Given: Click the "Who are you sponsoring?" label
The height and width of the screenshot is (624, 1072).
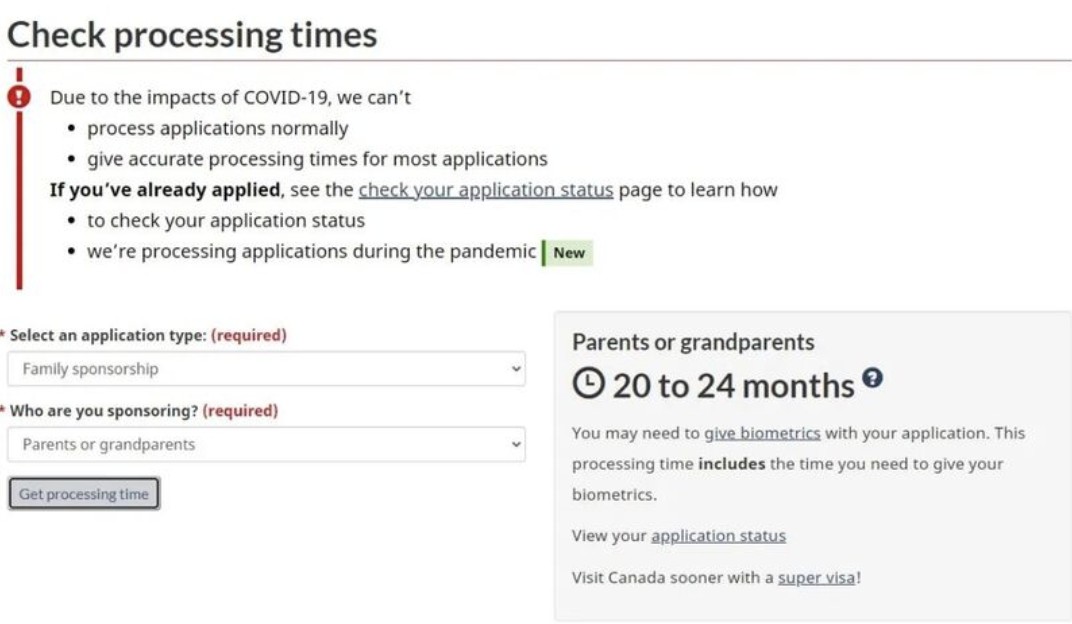Looking at the screenshot, I should tap(104, 411).
